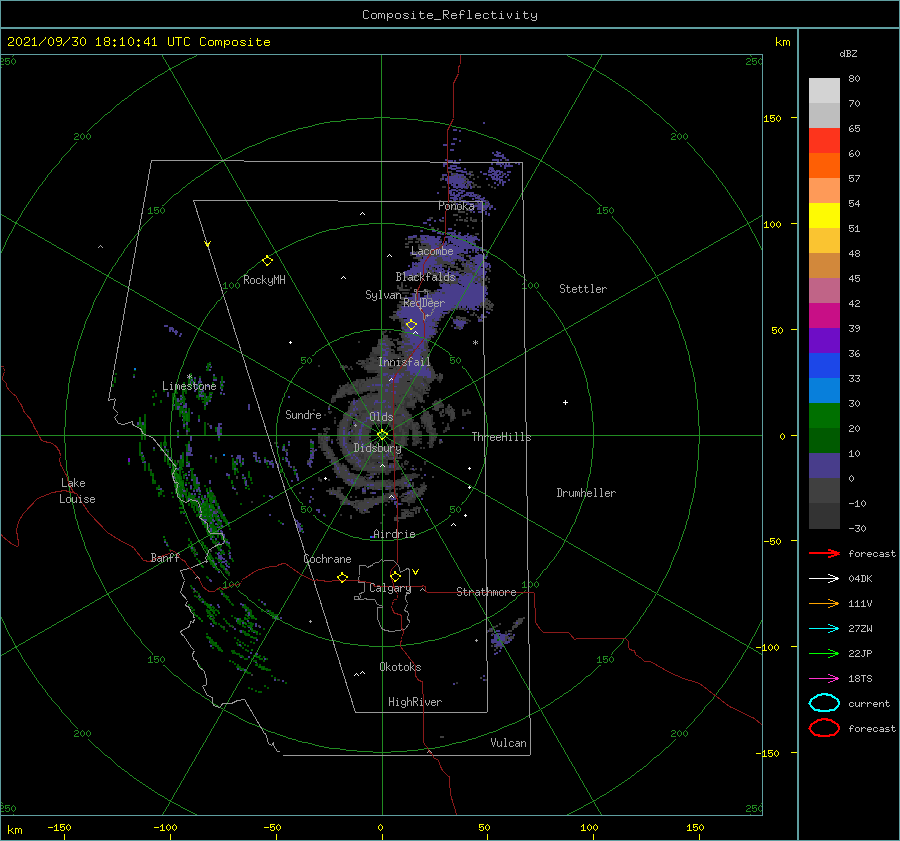Click the Blackfalds label
Viewport: 900px width, 841px height.
tap(425, 277)
